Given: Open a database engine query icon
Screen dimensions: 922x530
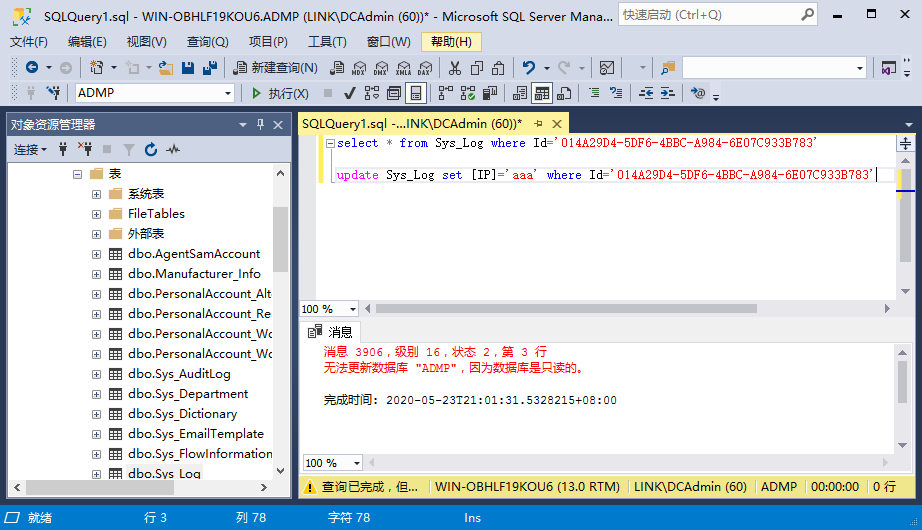Looking at the screenshot, I should 337,68.
